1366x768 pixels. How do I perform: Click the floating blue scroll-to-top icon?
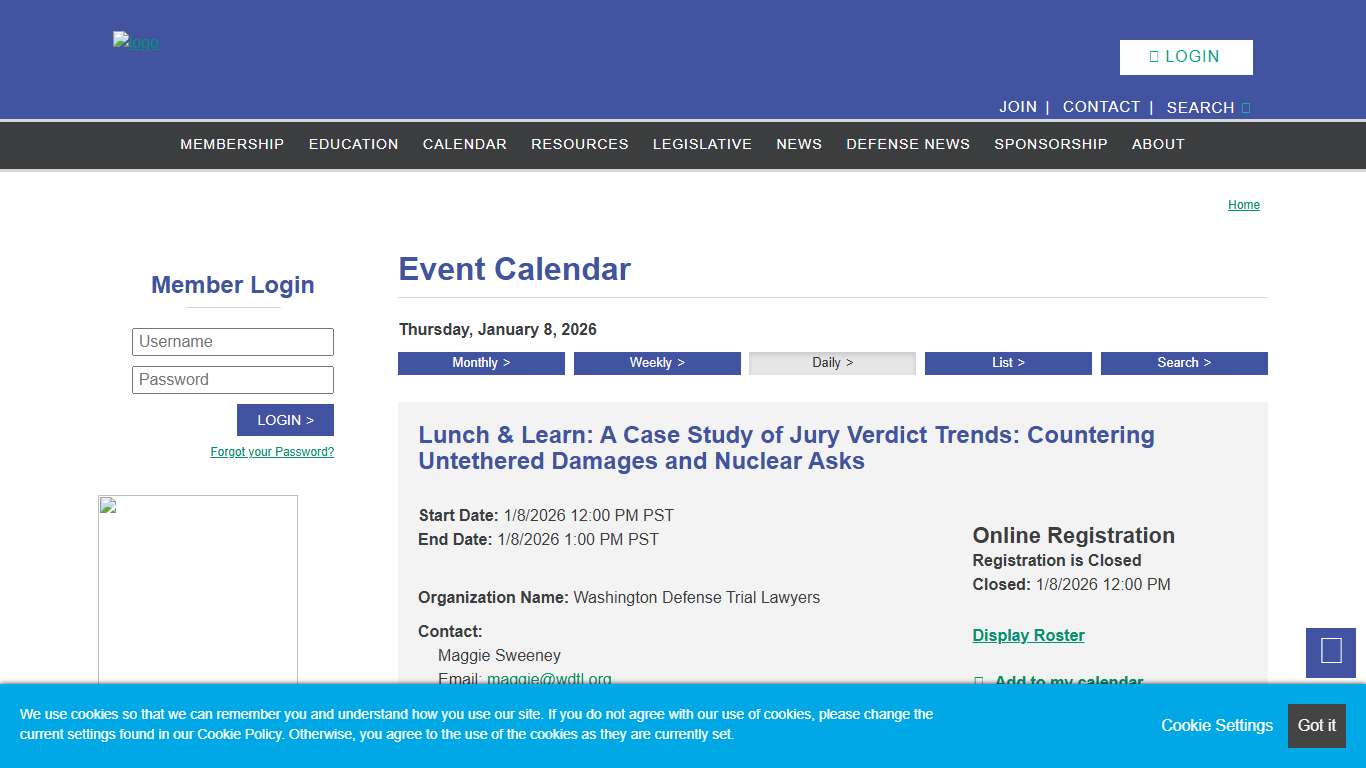(1330, 653)
